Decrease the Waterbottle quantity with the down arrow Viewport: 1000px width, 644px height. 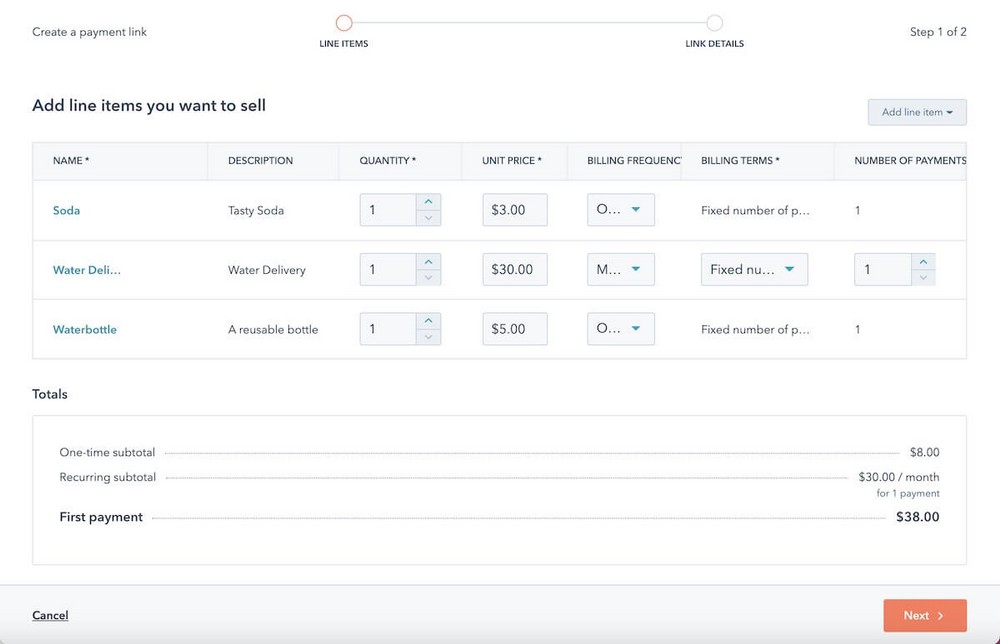point(429,337)
